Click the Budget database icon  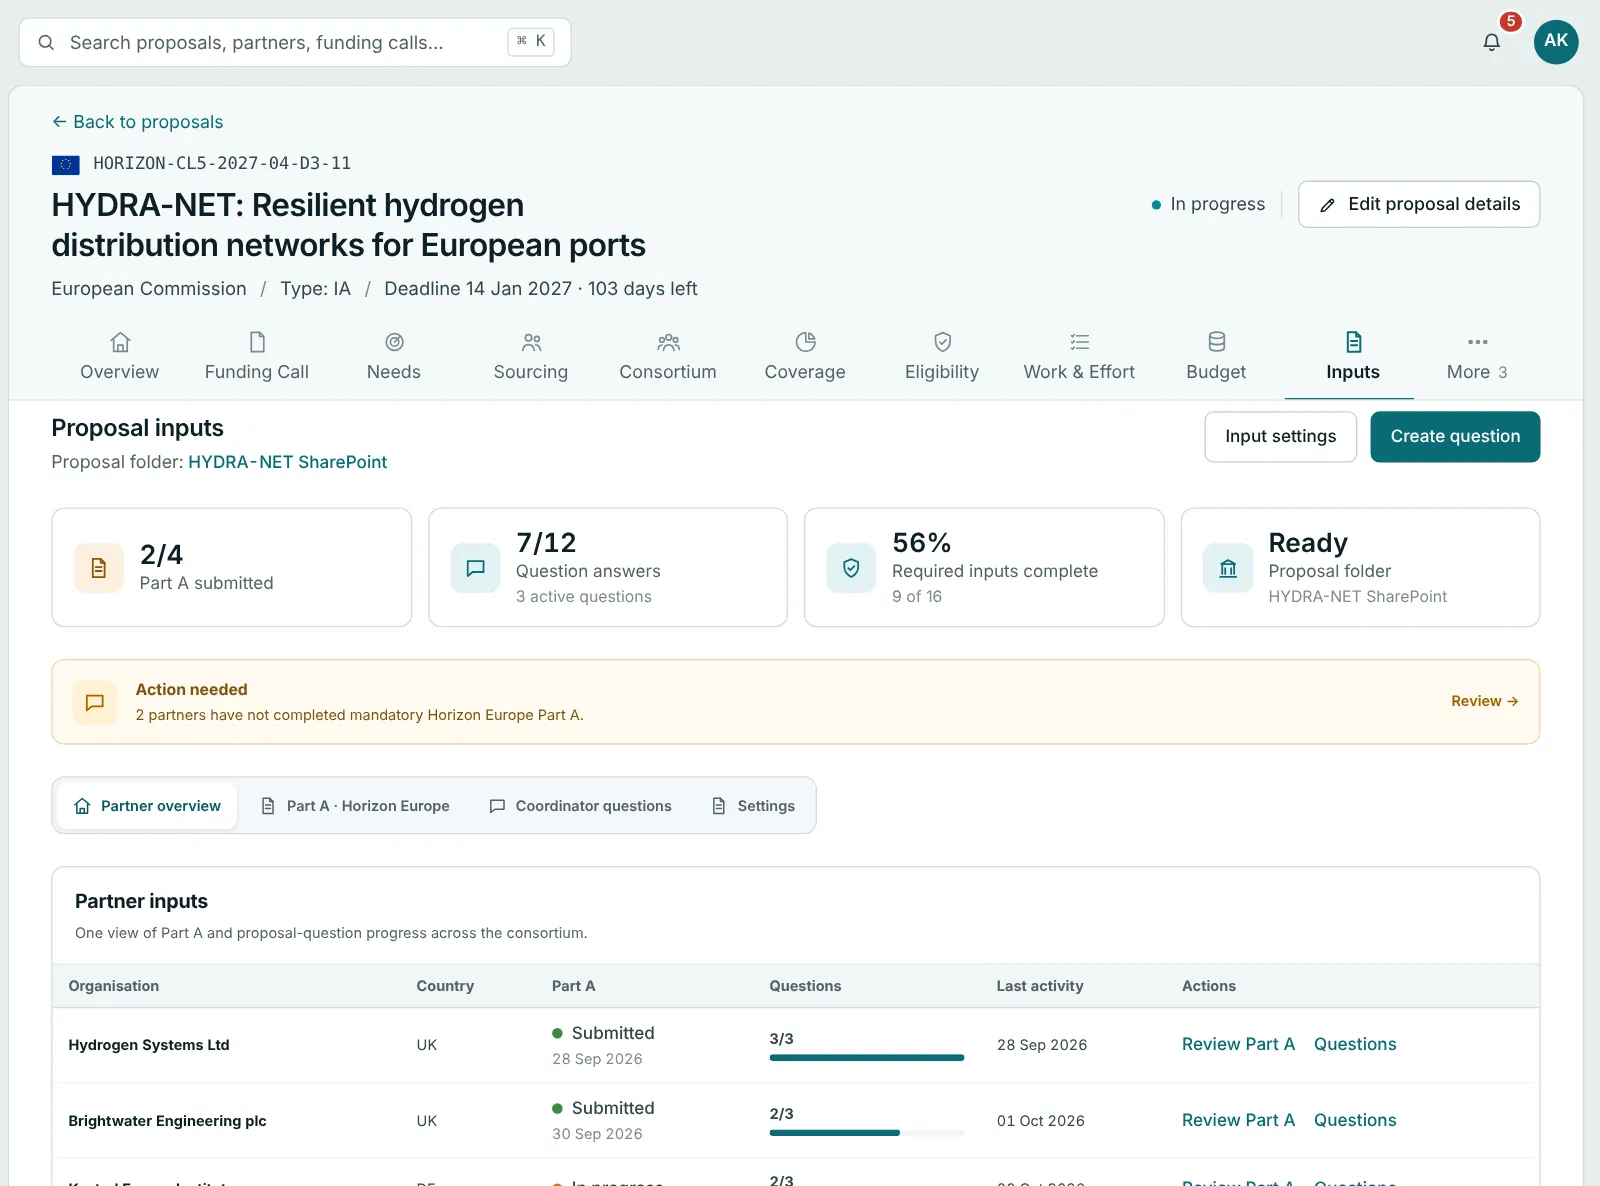coord(1216,342)
